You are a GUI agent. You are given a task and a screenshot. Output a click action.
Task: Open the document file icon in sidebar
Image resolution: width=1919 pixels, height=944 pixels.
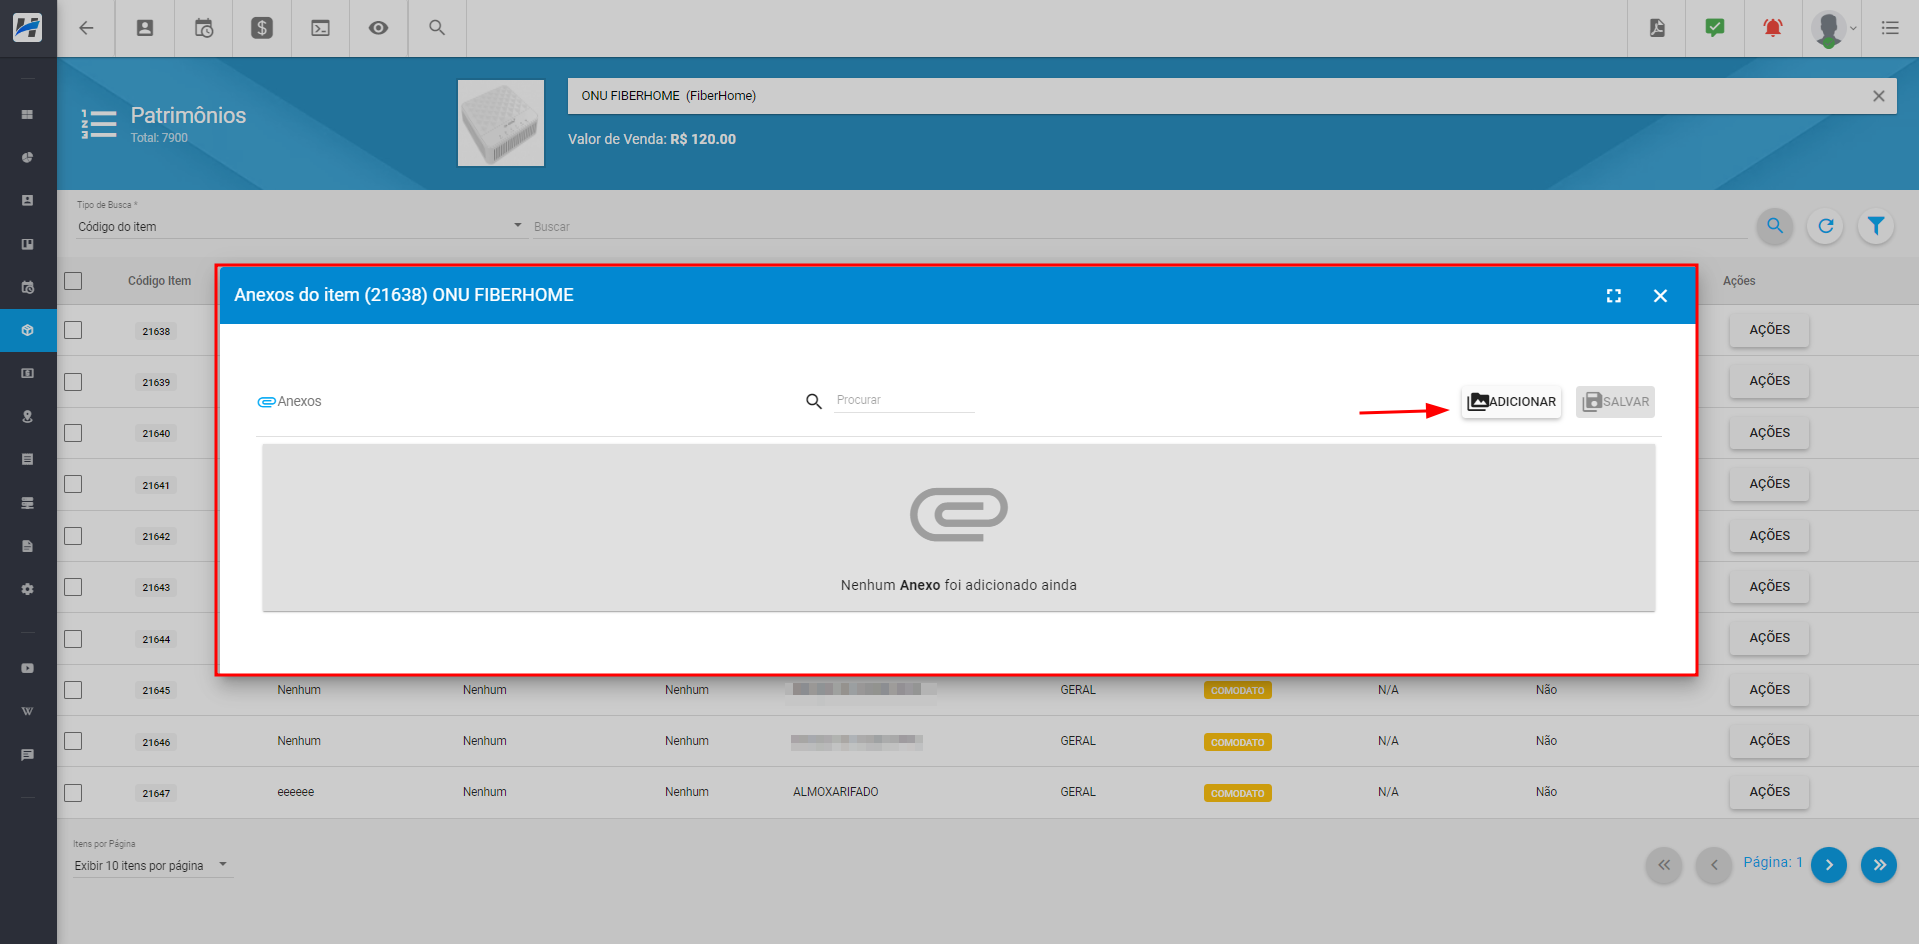pos(28,546)
